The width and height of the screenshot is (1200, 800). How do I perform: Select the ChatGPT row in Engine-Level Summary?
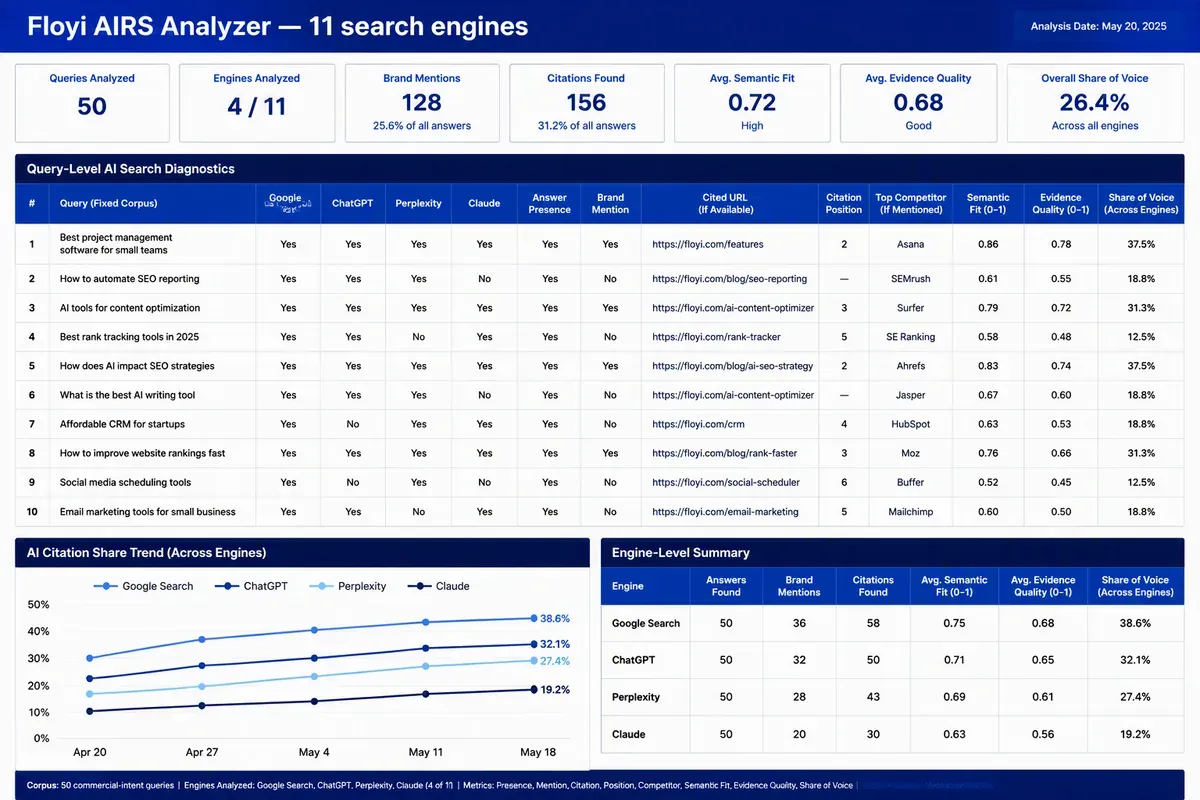(892, 660)
